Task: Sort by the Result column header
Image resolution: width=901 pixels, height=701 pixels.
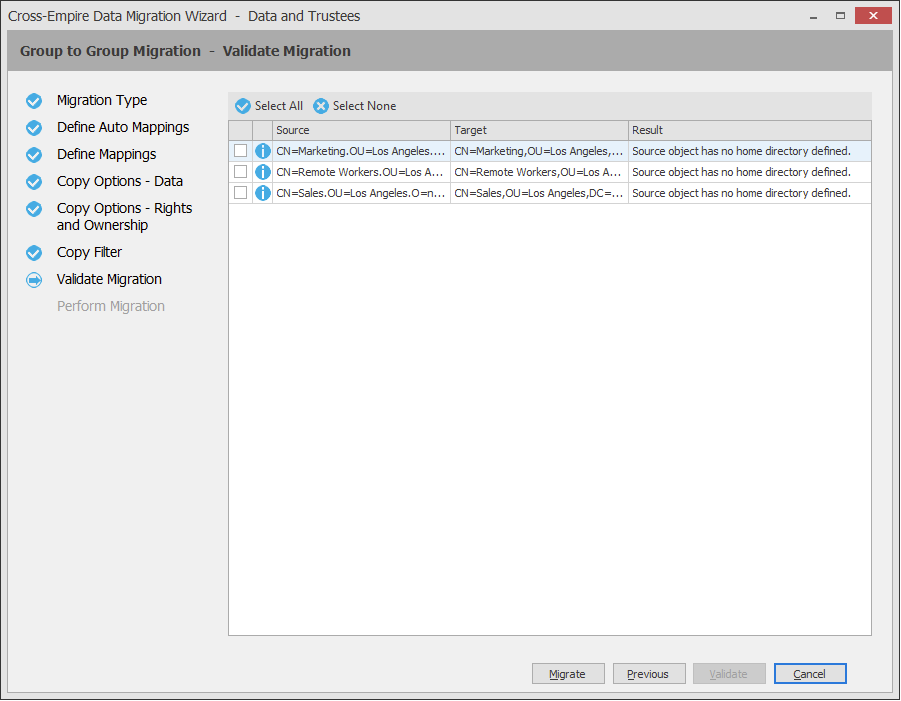Action: click(749, 130)
